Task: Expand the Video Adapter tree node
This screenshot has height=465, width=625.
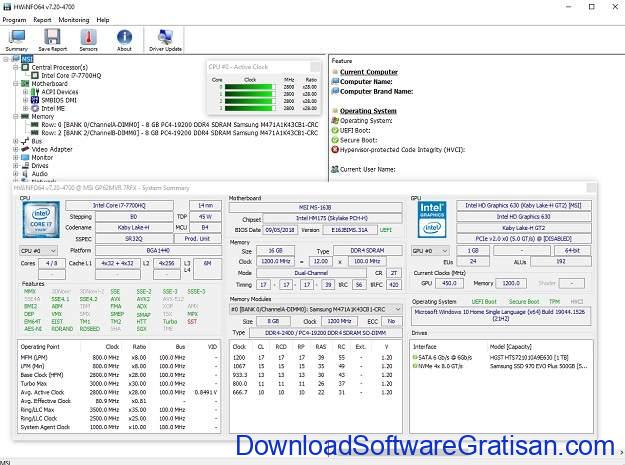Action: pyautogui.click(x=16, y=149)
